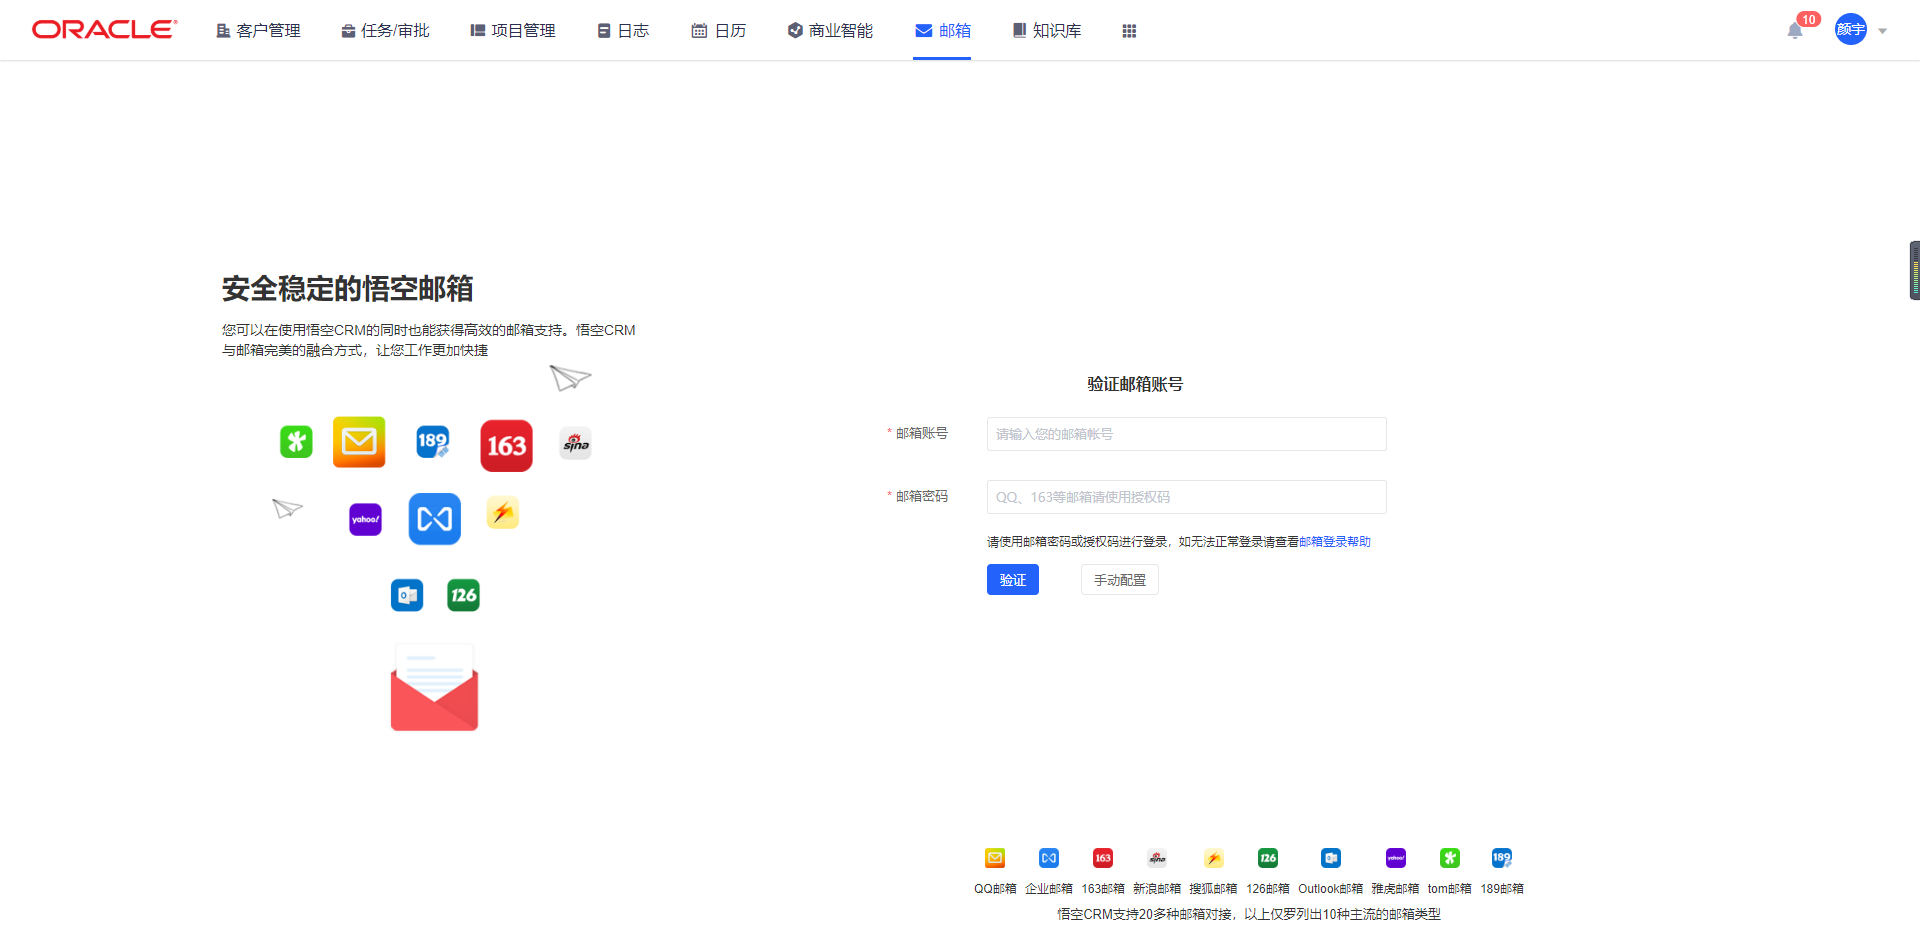Focus the 邮箱密码 input field
Image resolution: width=1920 pixels, height=937 pixels.
(x=1186, y=497)
